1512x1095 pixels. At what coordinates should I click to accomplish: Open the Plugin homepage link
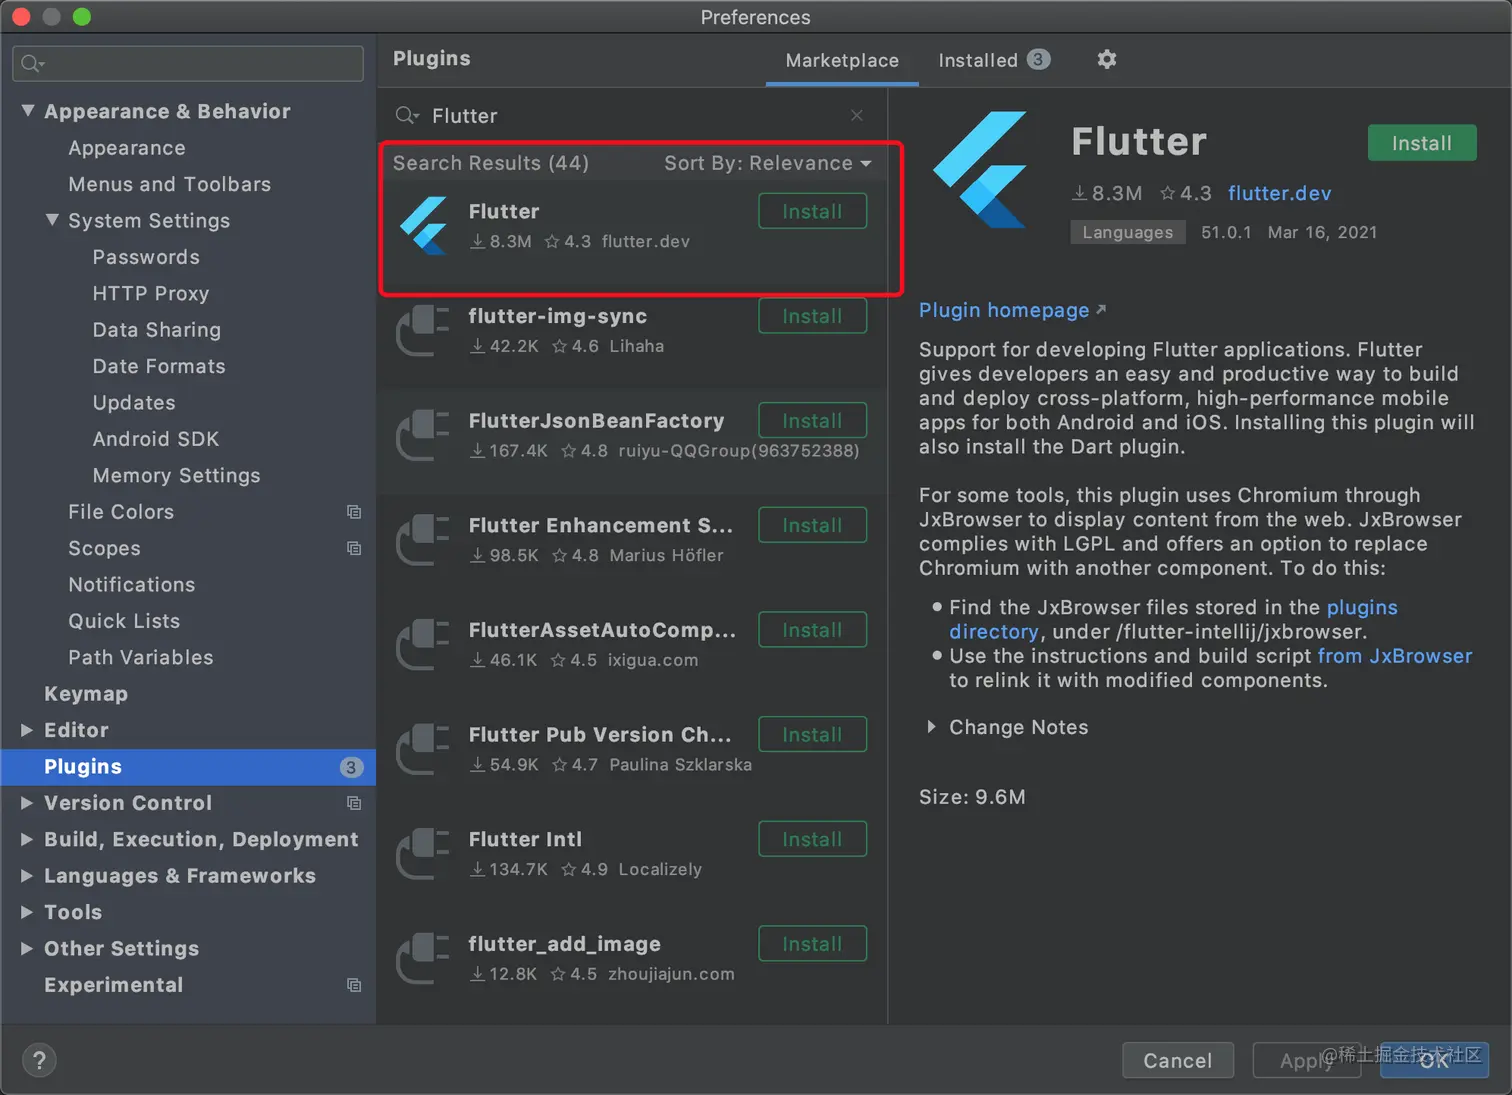(1004, 310)
